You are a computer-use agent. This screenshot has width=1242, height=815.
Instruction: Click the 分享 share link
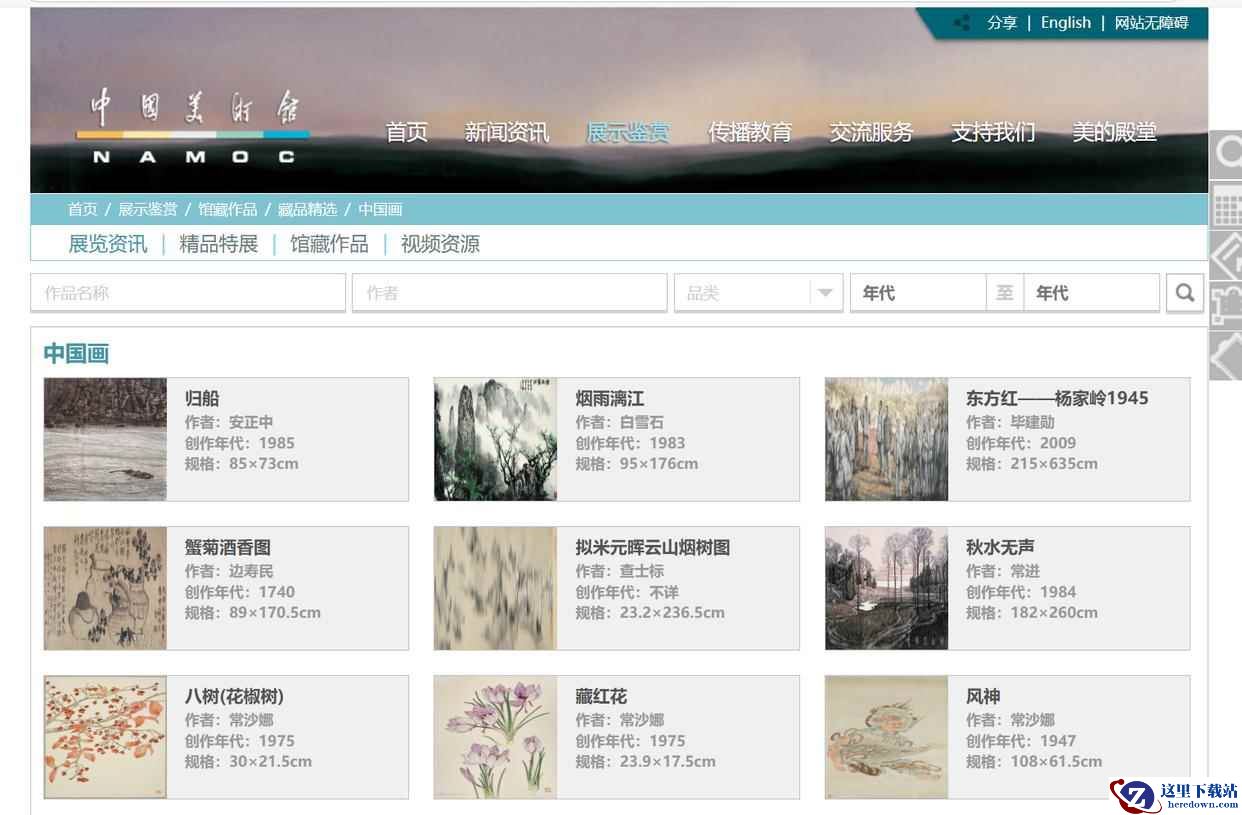(x=1002, y=23)
